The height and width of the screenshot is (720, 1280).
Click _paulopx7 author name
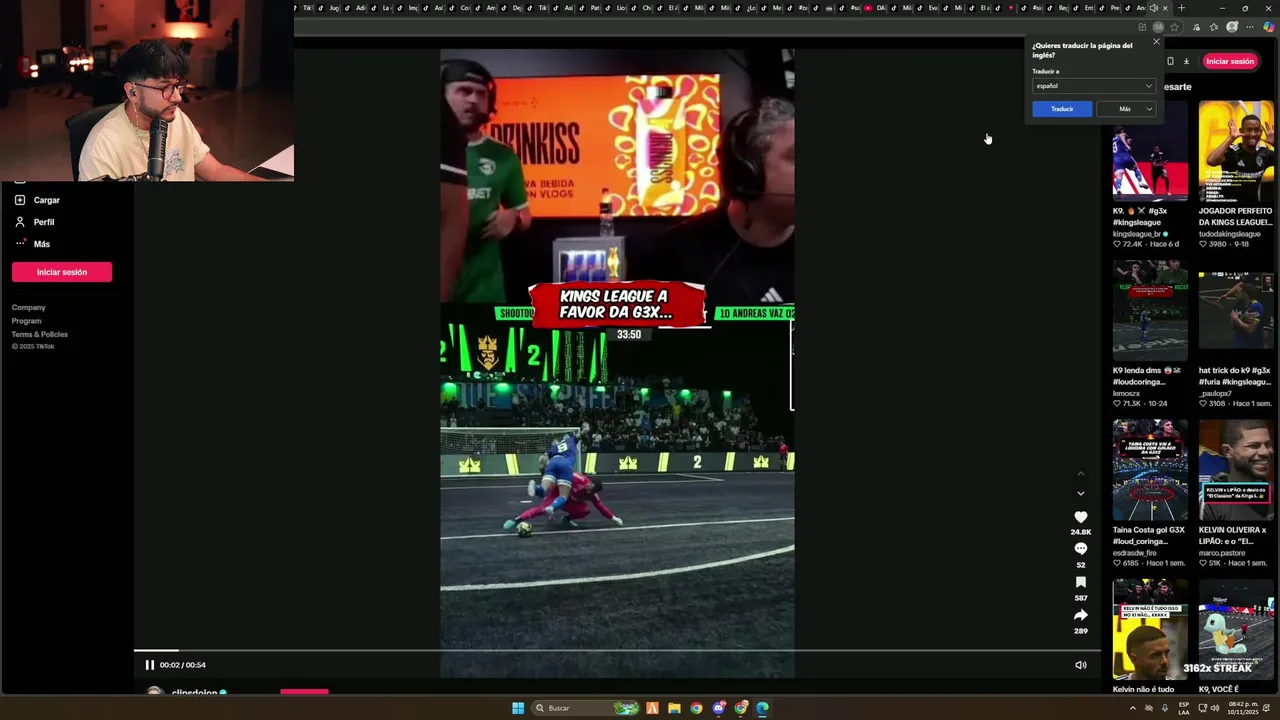1217,393
